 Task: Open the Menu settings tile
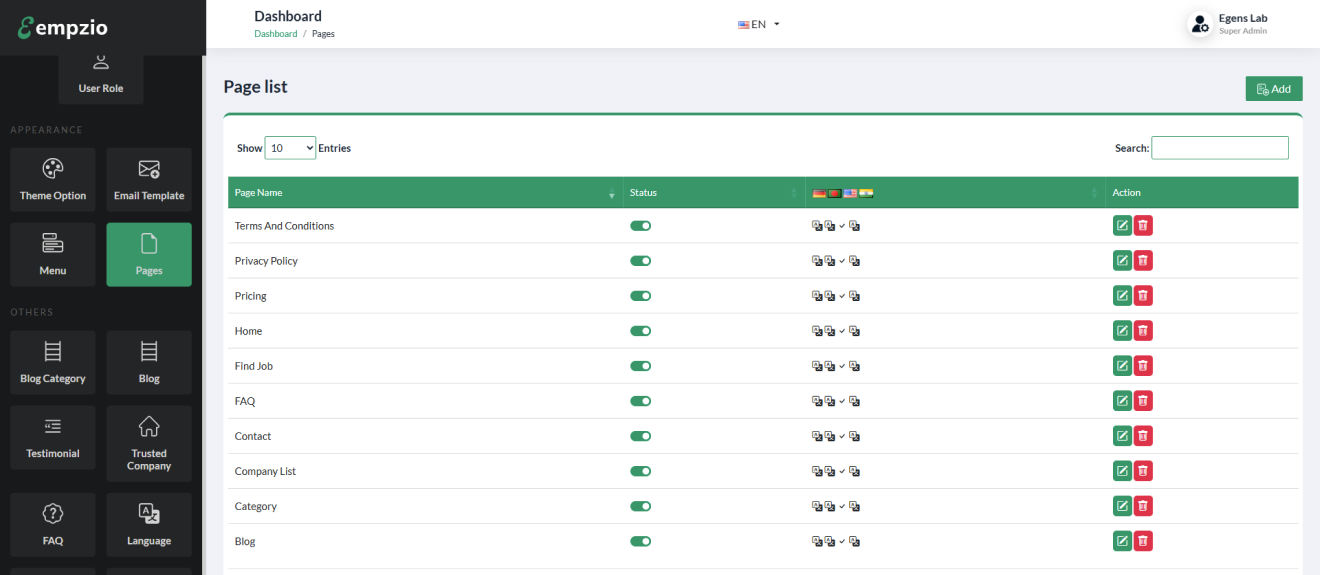(53, 255)
